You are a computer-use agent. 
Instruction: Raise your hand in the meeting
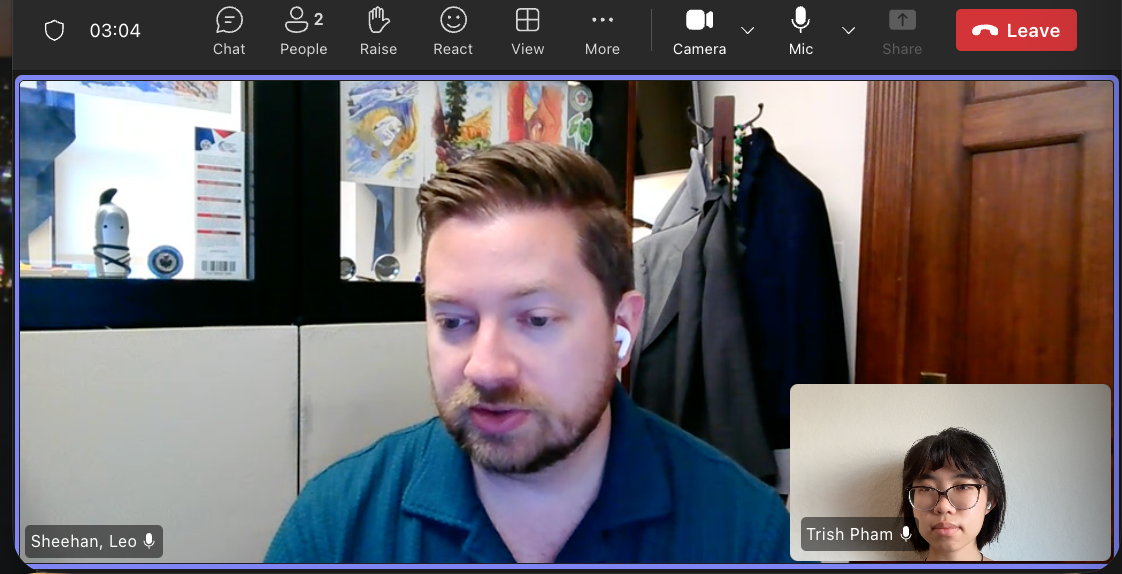tap(379, 31)
